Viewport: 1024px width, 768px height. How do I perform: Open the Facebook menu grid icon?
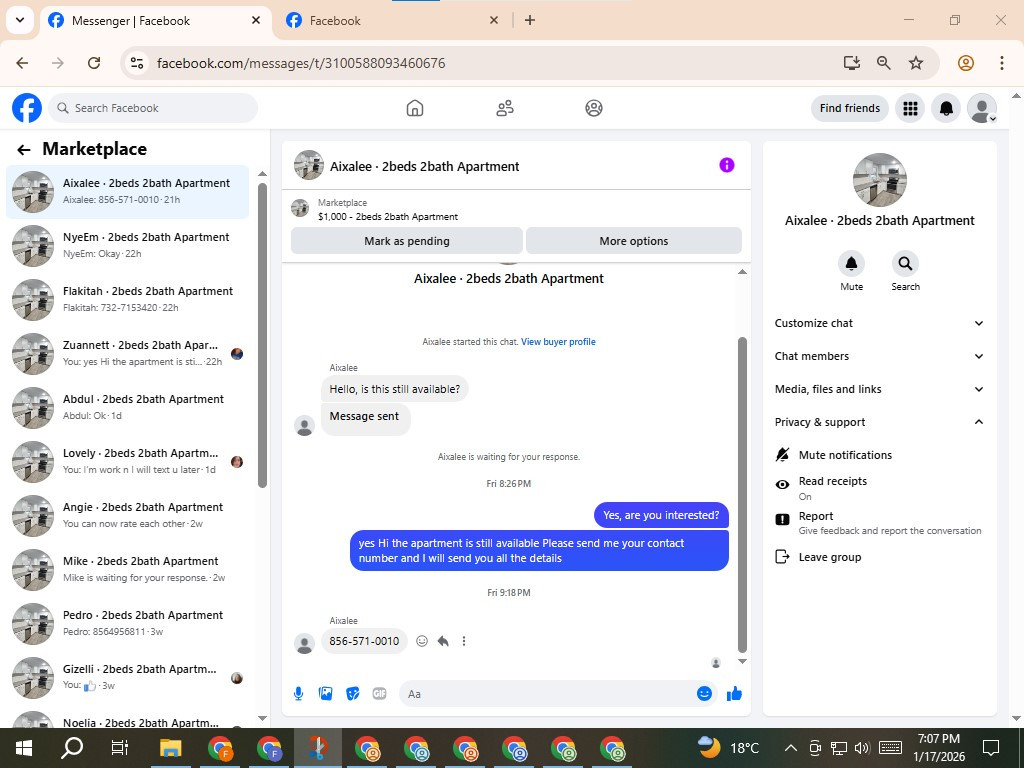click(910, 108)
